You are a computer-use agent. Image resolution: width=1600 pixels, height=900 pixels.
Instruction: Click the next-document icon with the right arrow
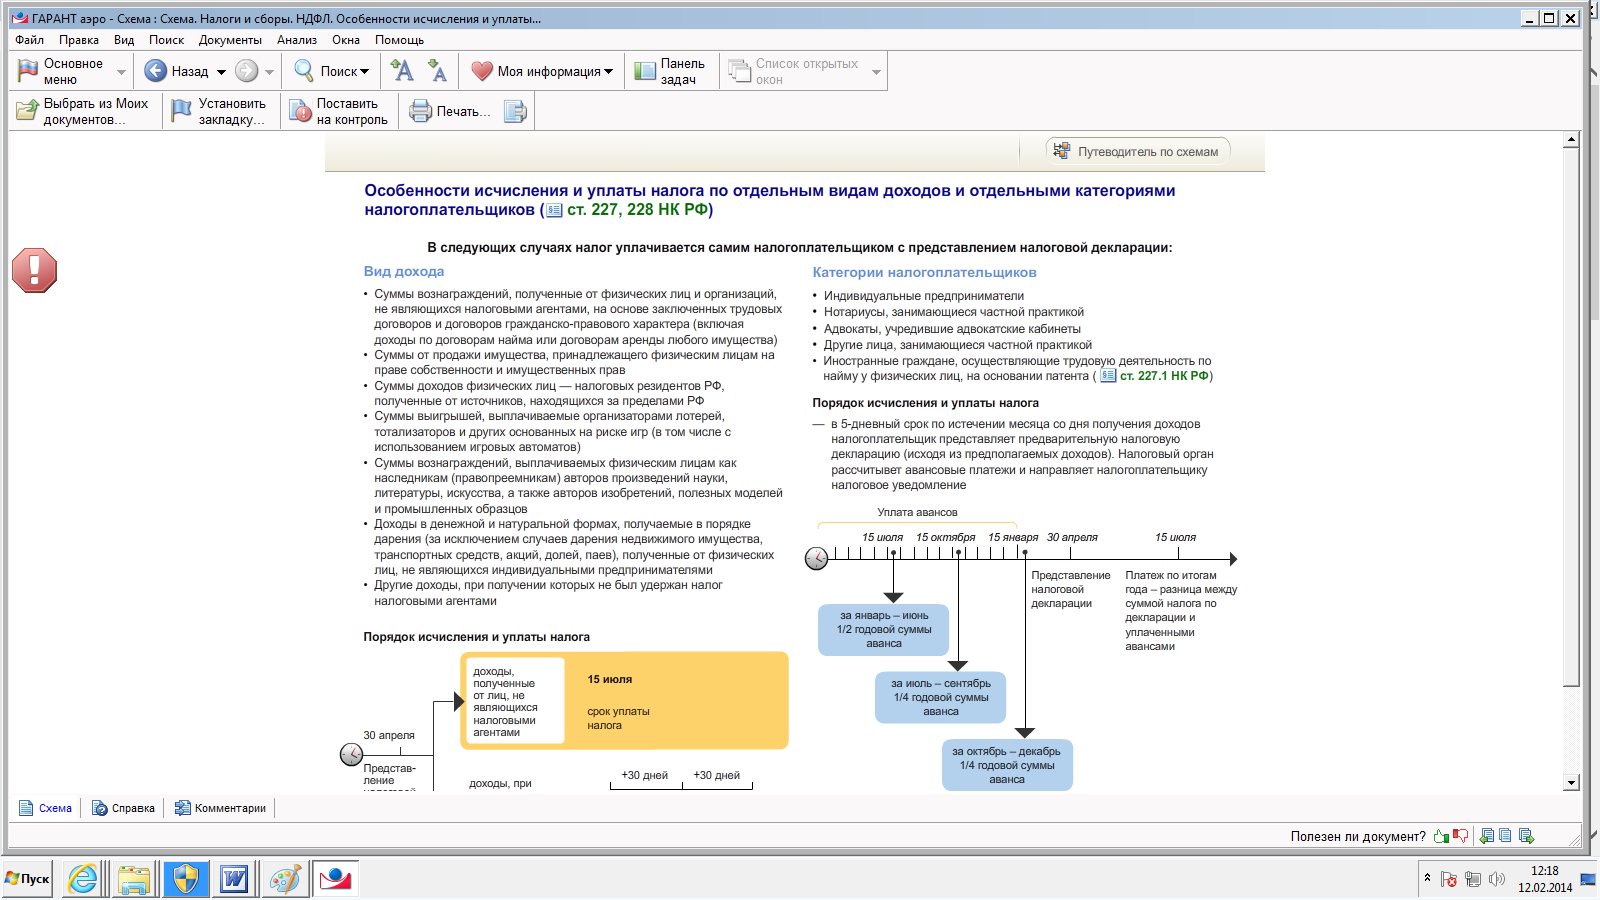[1526, 836]
